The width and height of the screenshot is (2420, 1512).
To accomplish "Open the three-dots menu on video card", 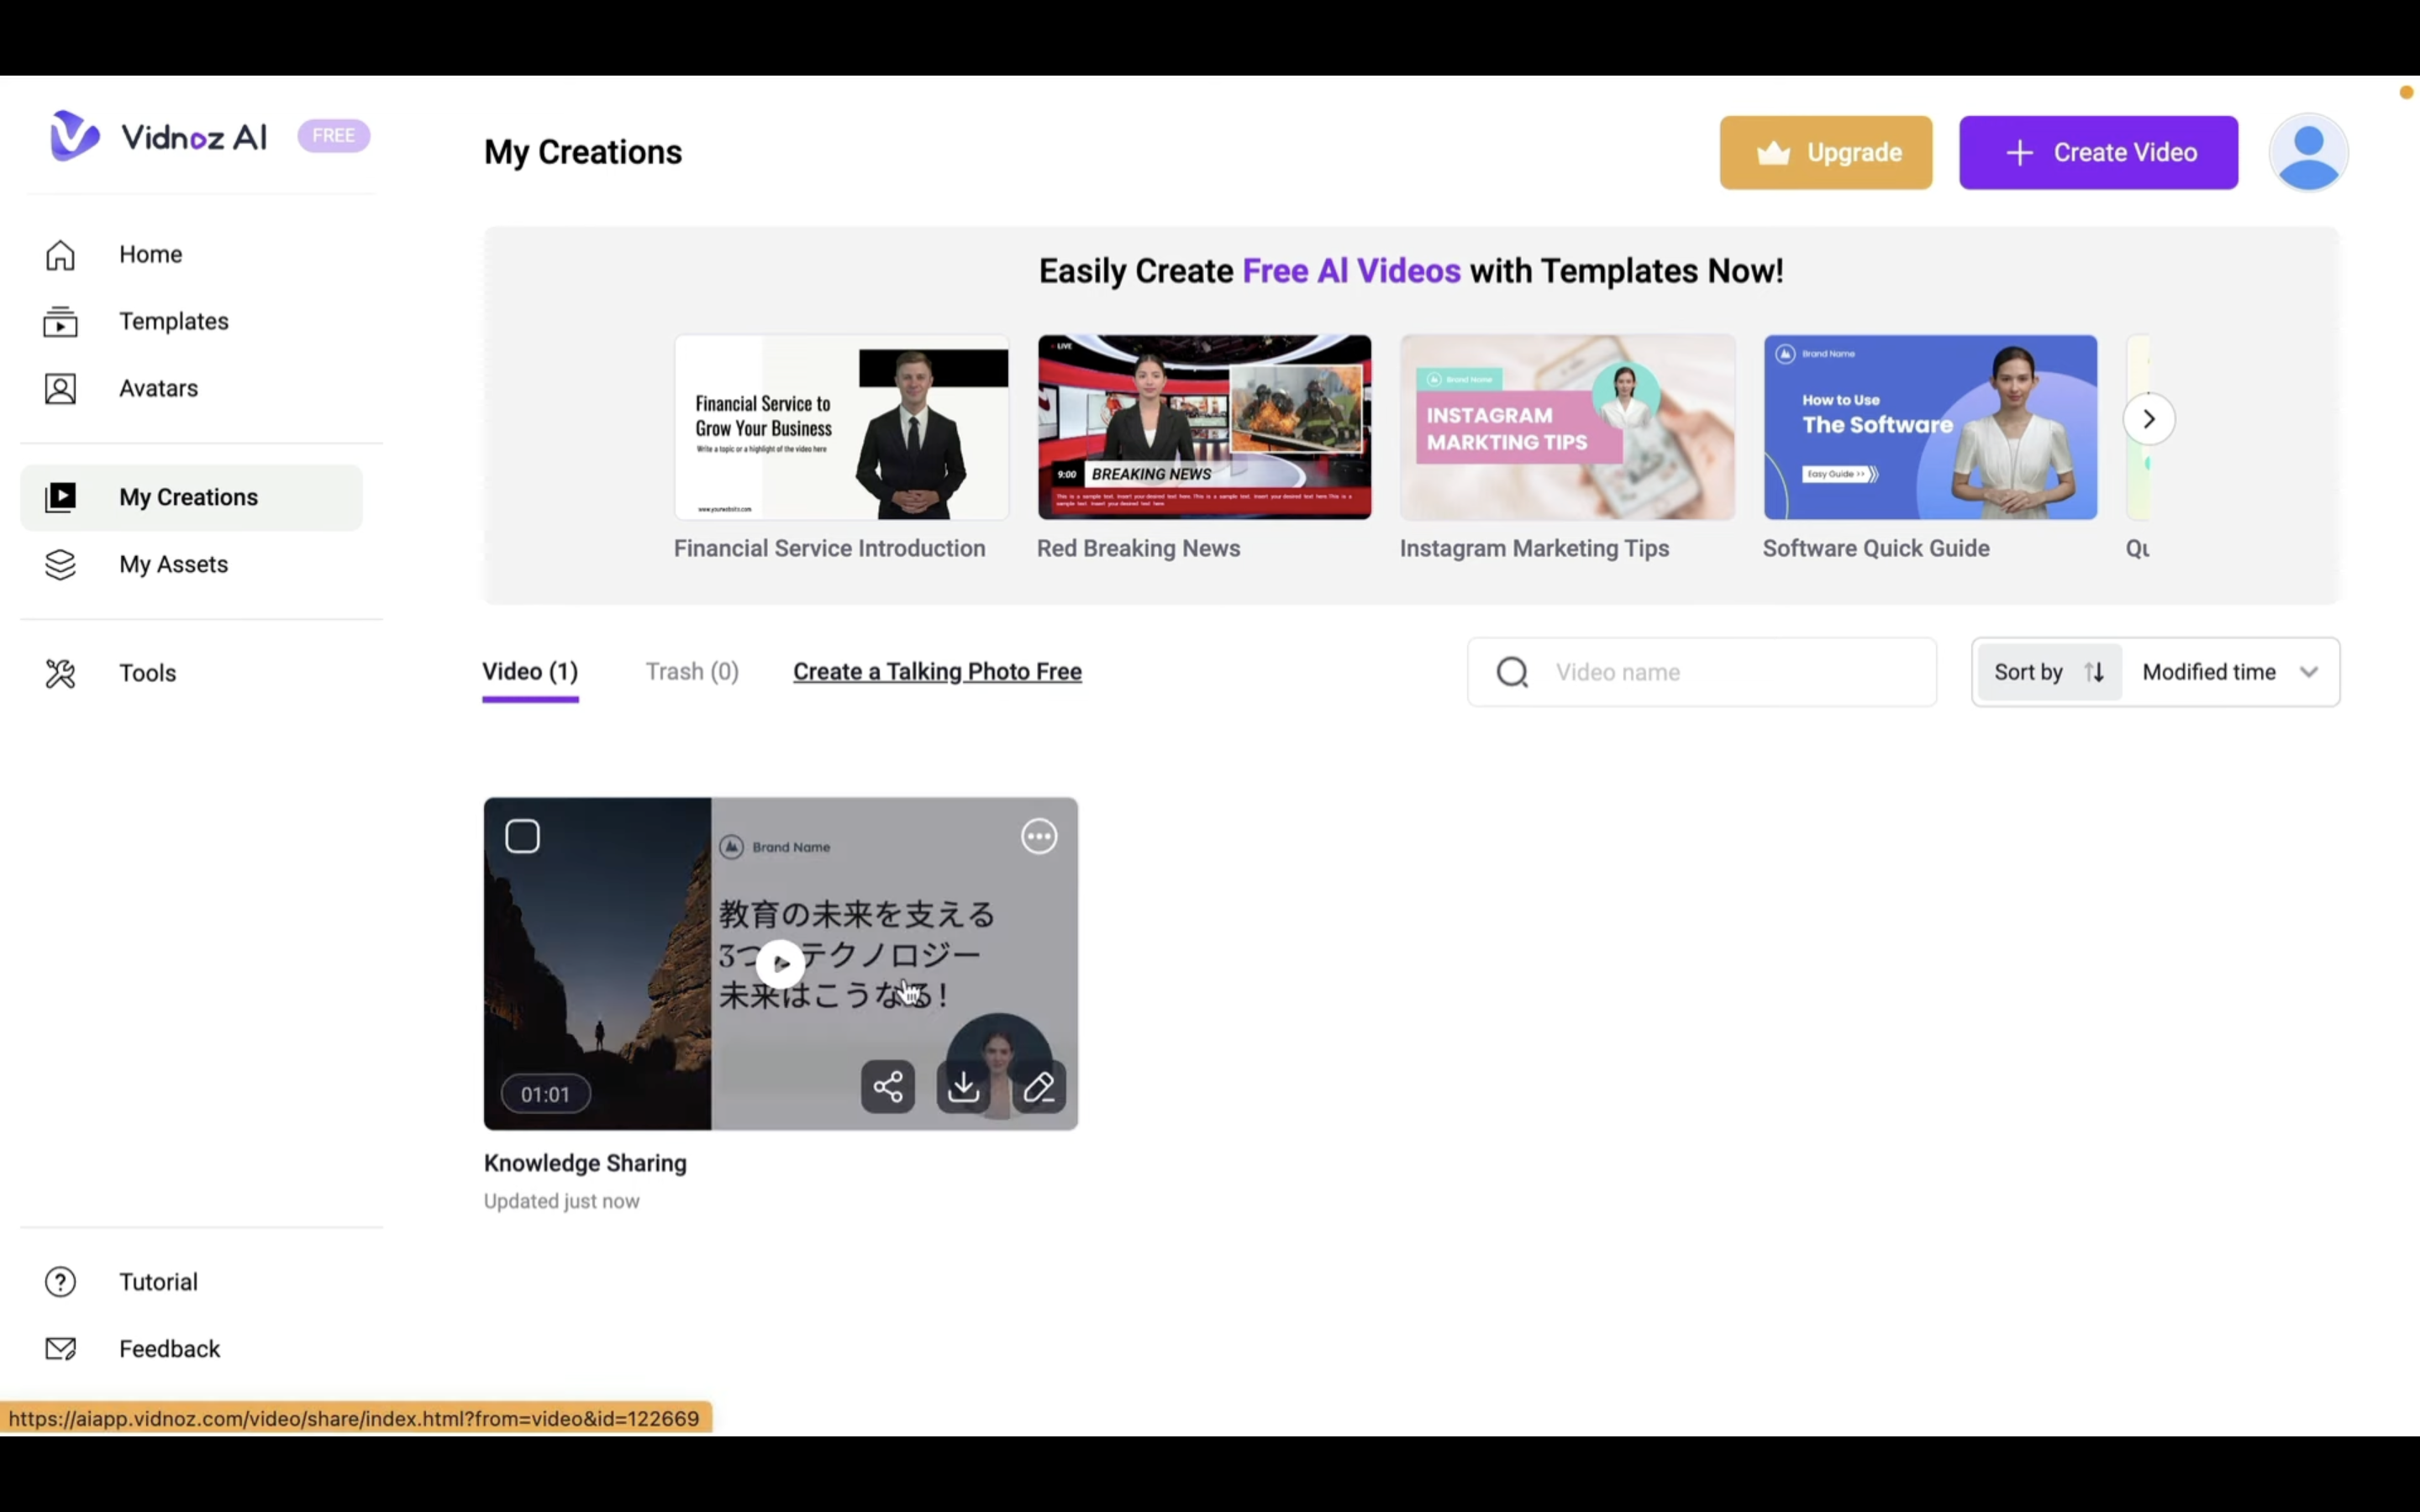I will coord(1039,836).
